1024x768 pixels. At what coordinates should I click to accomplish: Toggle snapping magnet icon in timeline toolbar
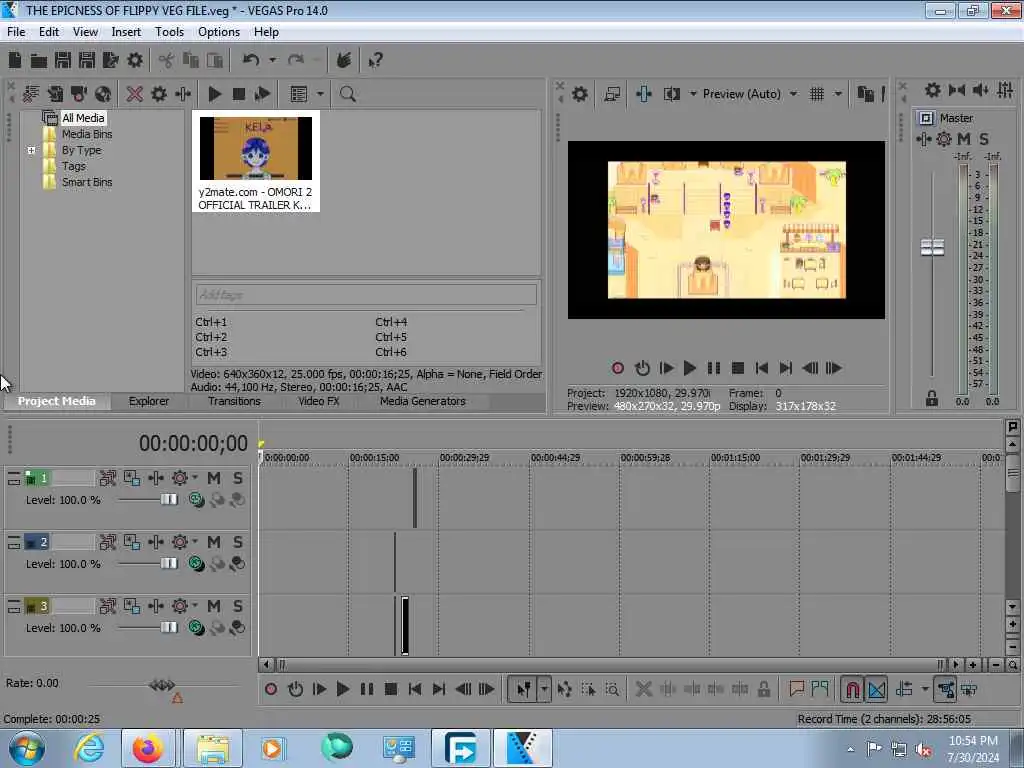[x=852, y=689]
